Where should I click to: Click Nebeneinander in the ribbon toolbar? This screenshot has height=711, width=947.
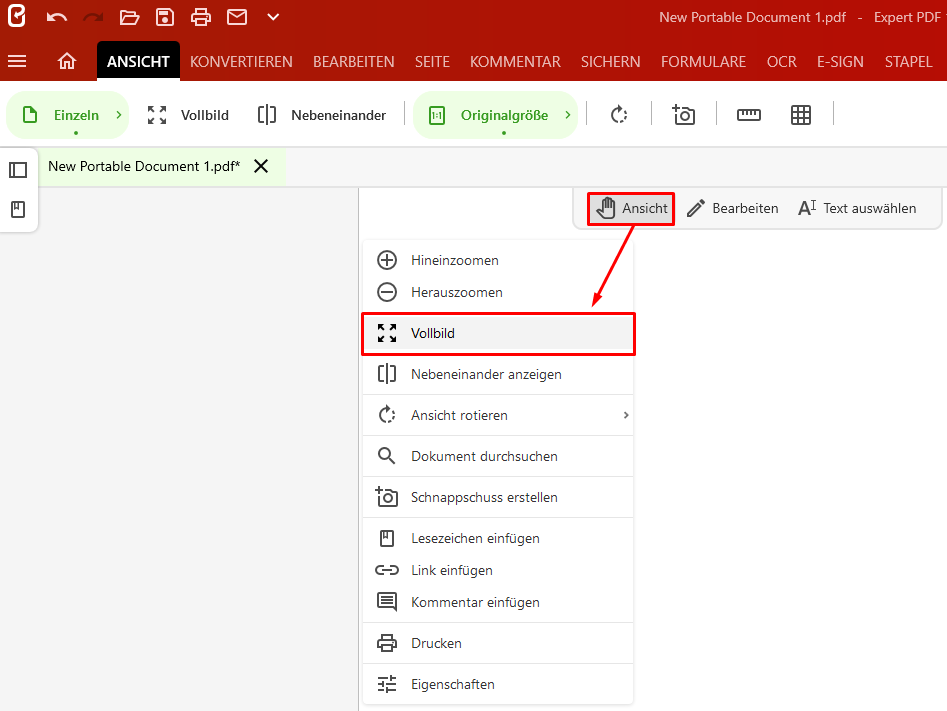(321, 115)
